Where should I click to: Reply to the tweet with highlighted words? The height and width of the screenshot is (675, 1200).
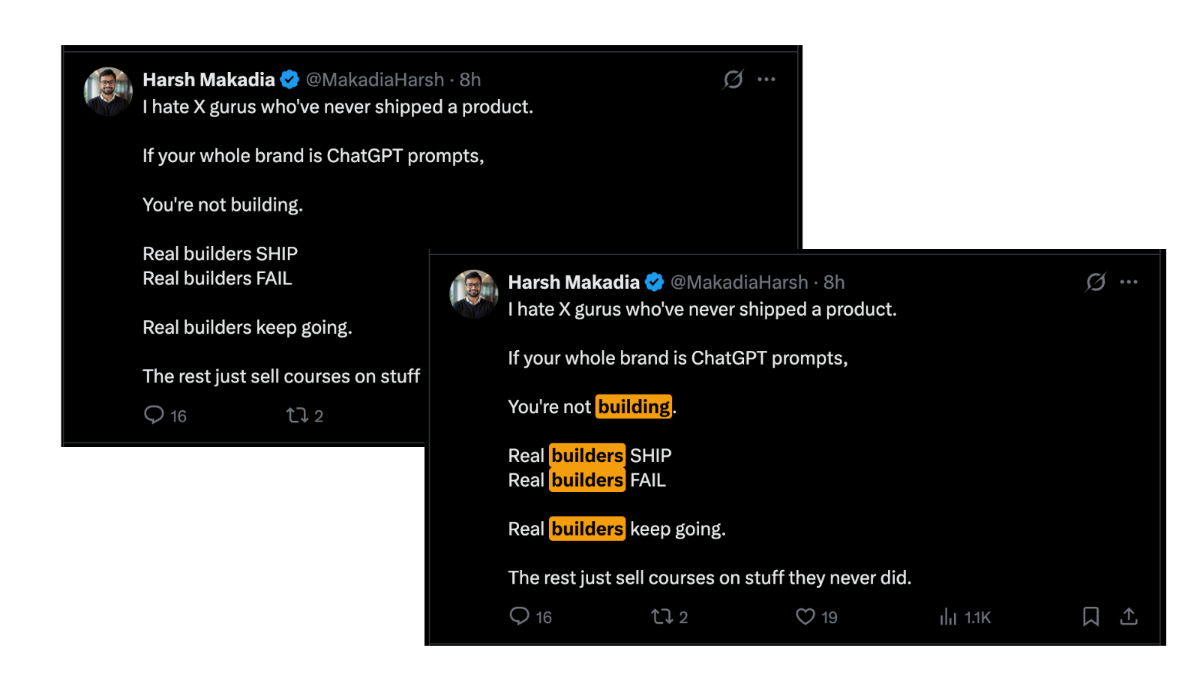coord(519,617)
